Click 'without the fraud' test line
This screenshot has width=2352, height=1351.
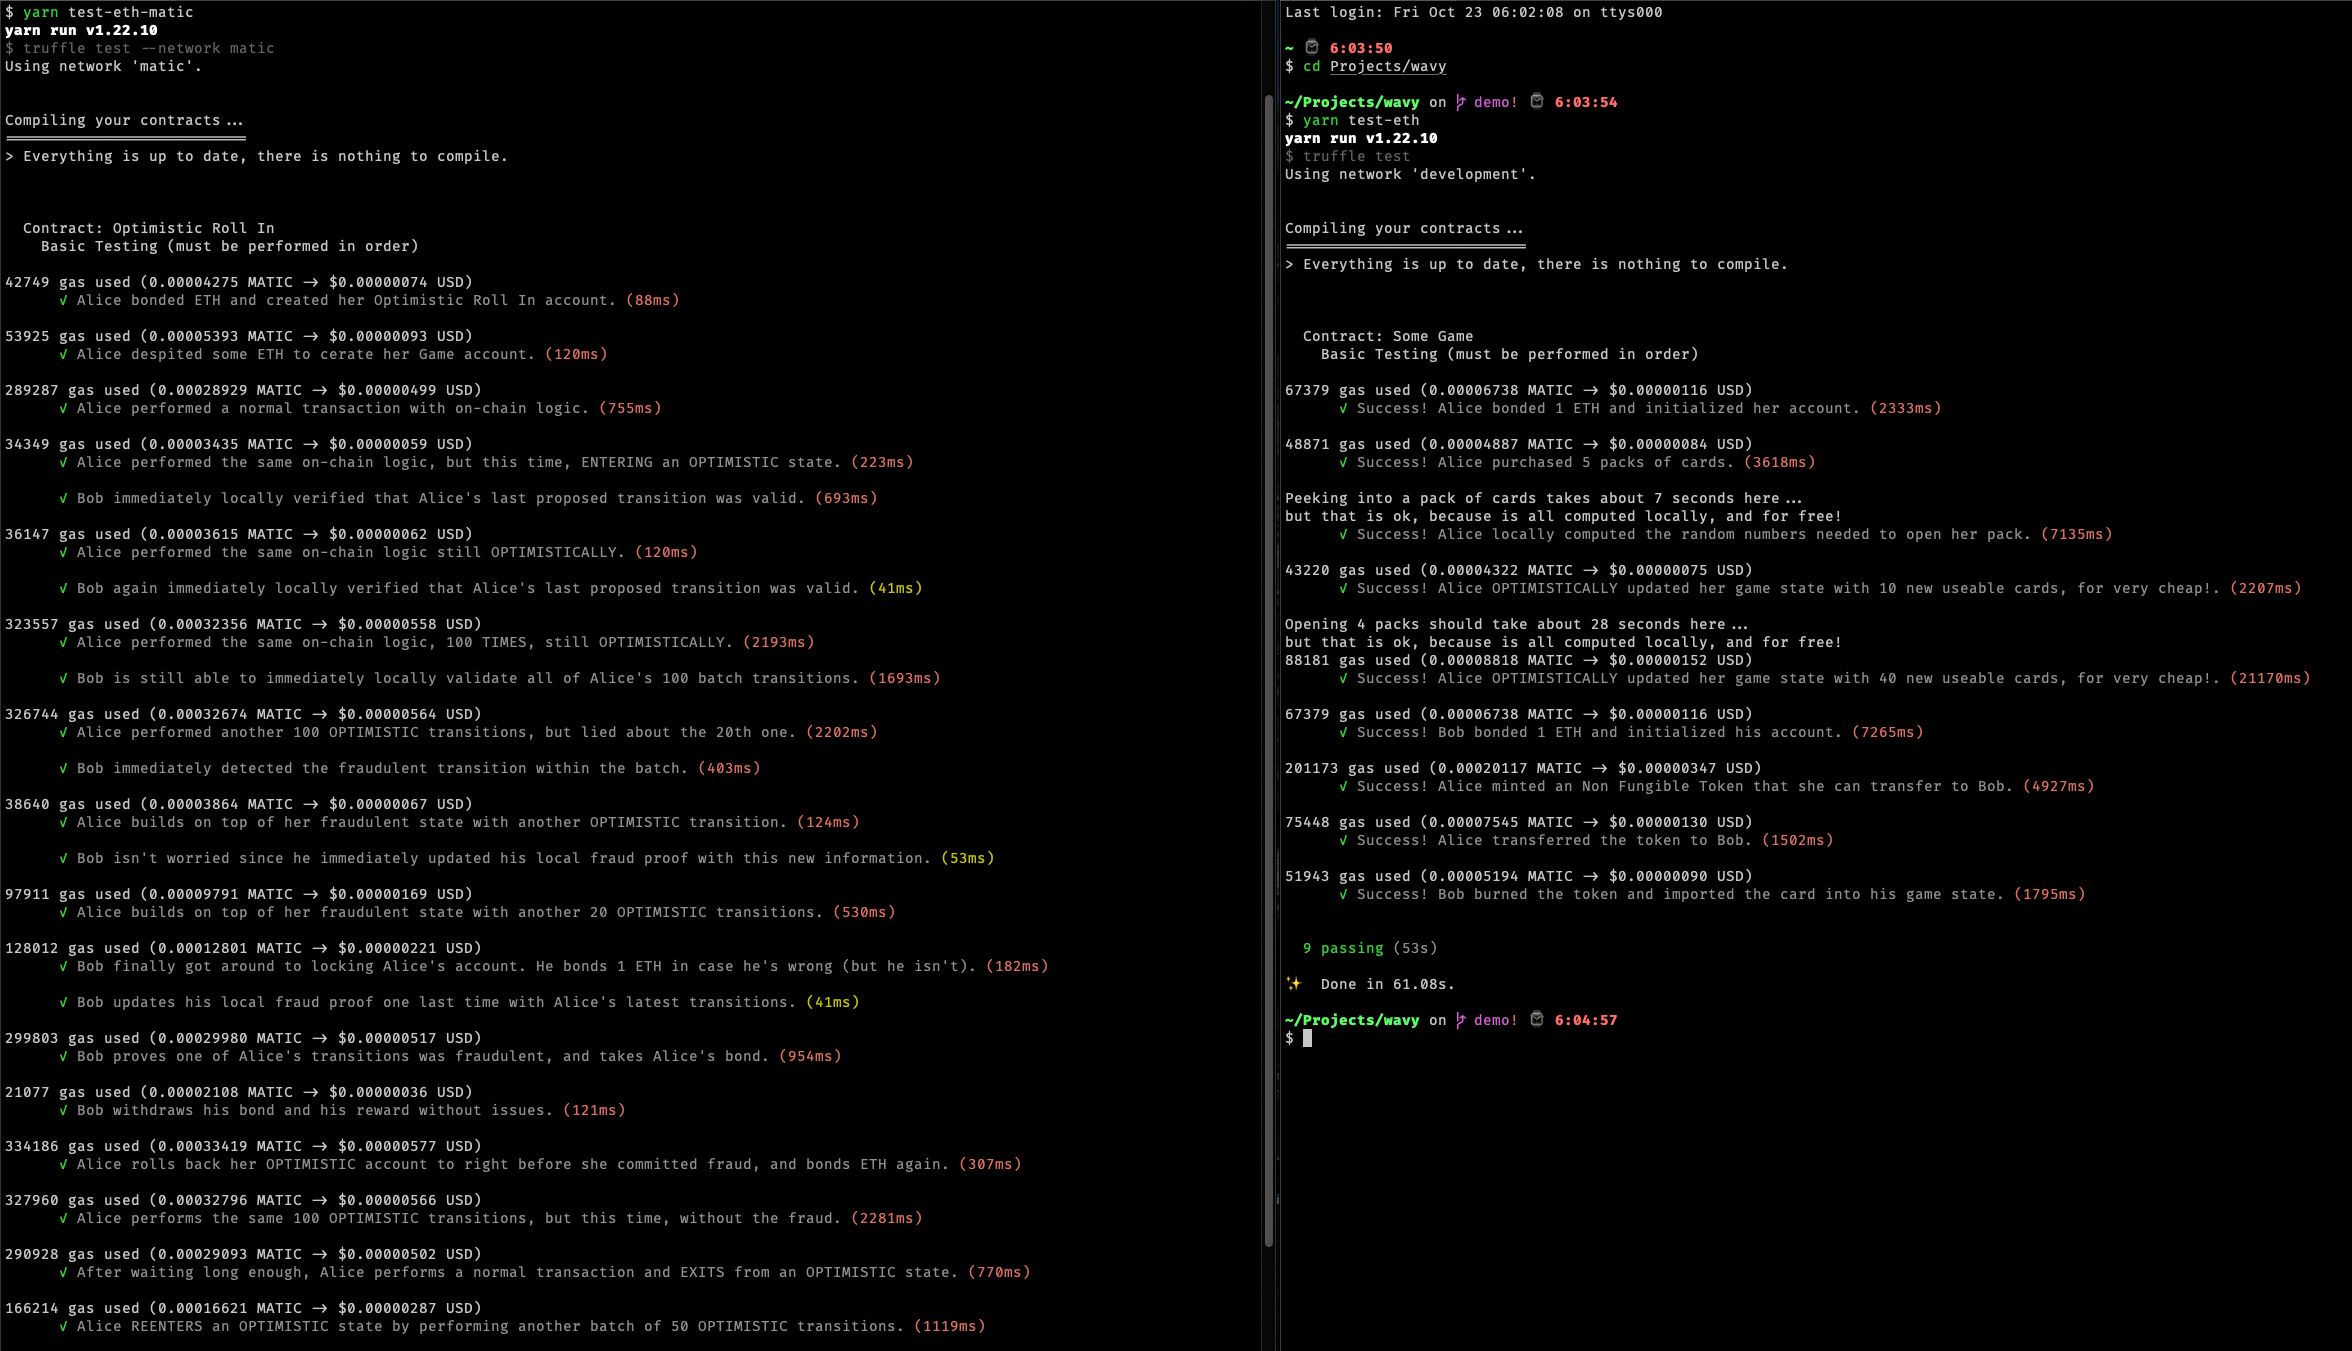coord(491,1218)
